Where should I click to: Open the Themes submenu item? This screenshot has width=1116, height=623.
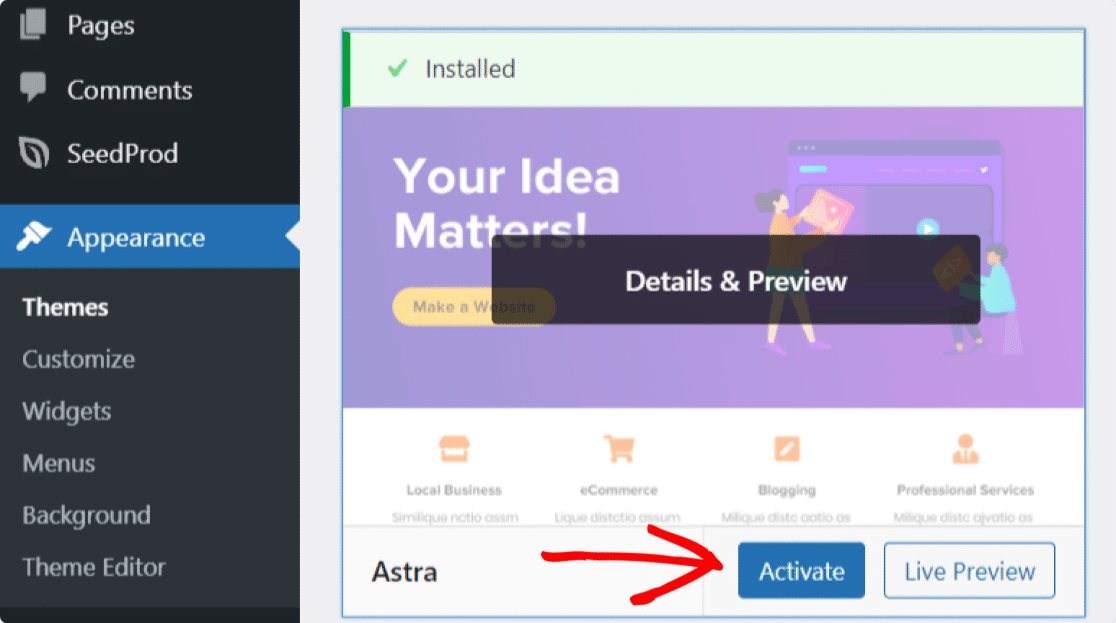[65, 307]
